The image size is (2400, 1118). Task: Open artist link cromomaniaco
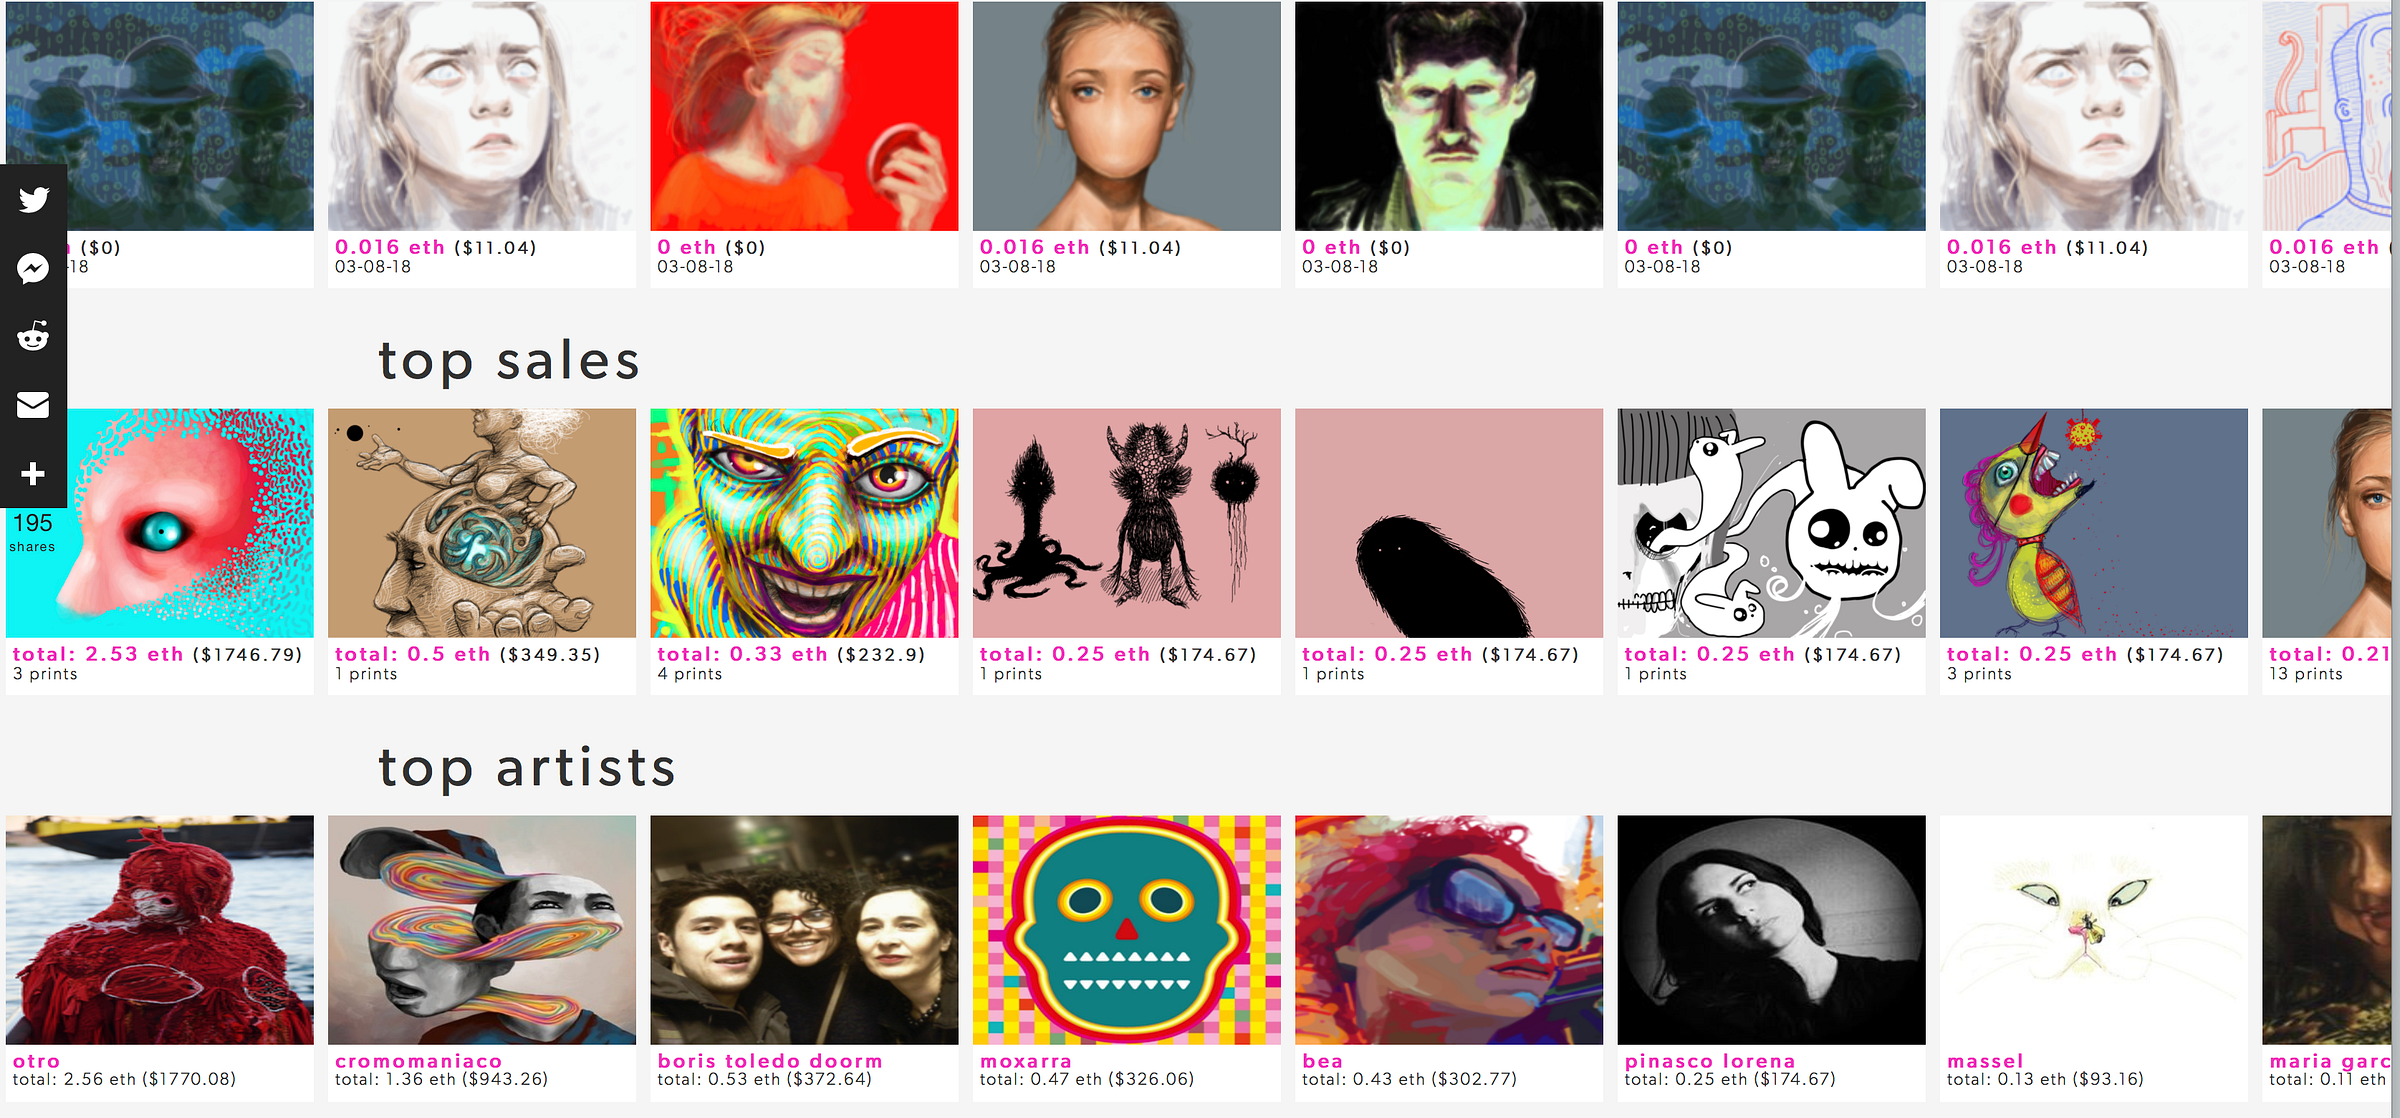(x=418, y=1060)
